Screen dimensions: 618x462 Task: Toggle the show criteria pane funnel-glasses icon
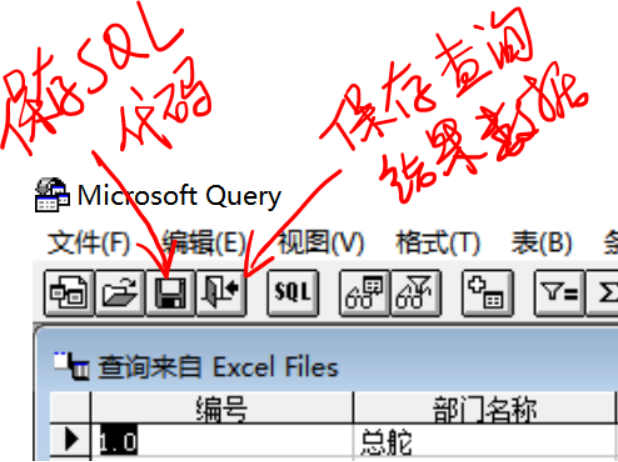point(415,293)
